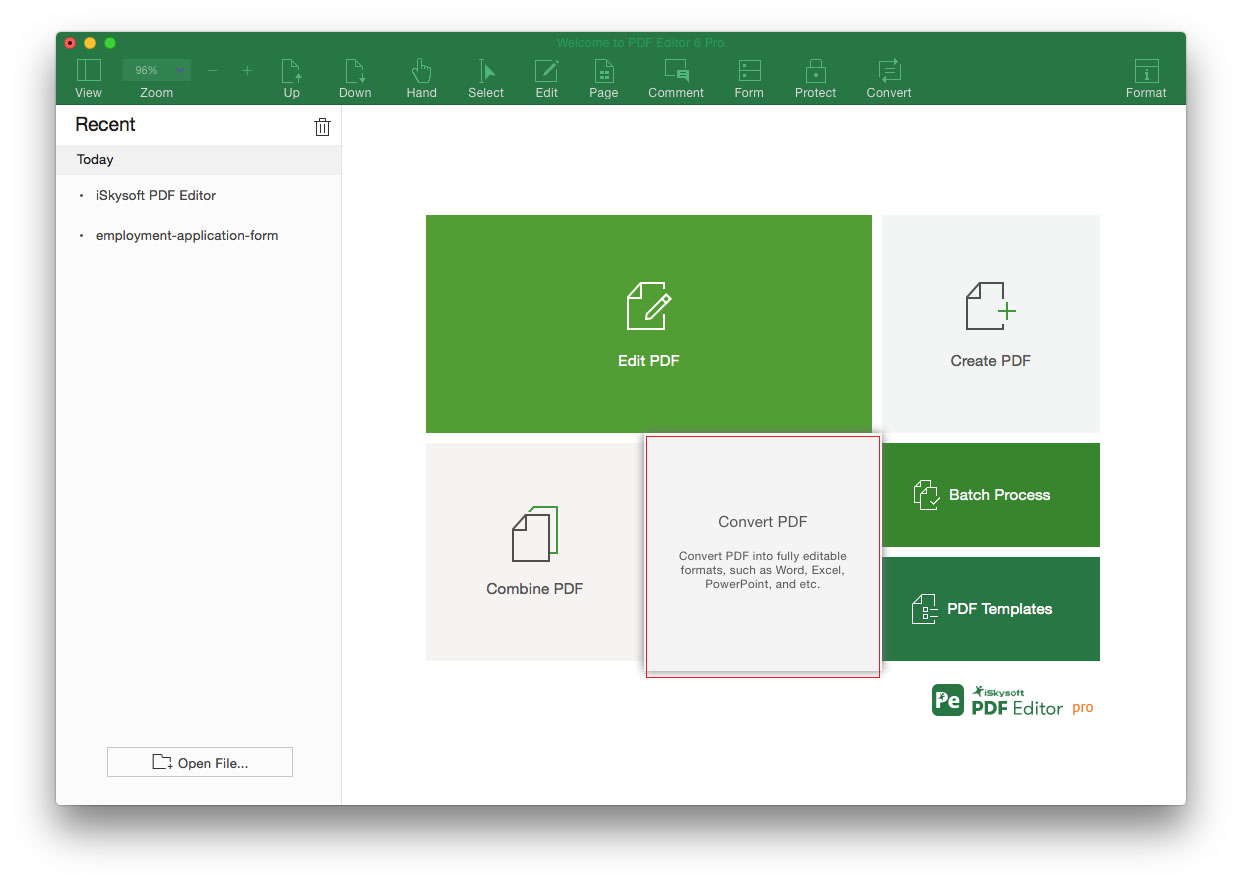The height and width of the screenshot is (885, 1242).
Task: Select the Batch Process option
Action: coord(991,495)
